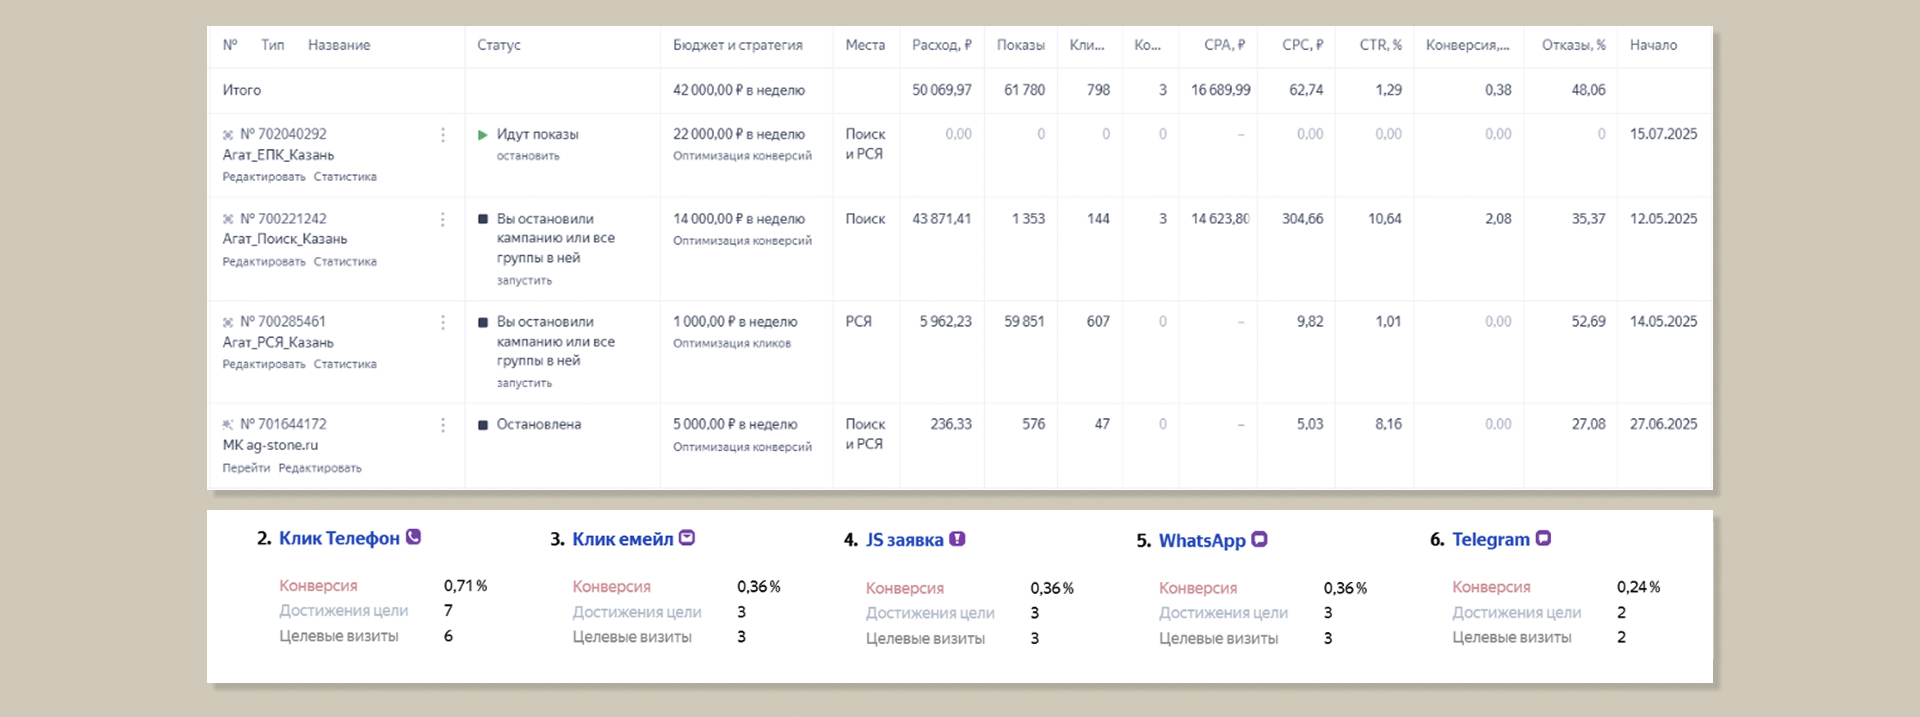The height and width of the screenshot is (717, 1920).
Task: Click Перейти under МК ag-stone.ru
Action: [246, 468]
